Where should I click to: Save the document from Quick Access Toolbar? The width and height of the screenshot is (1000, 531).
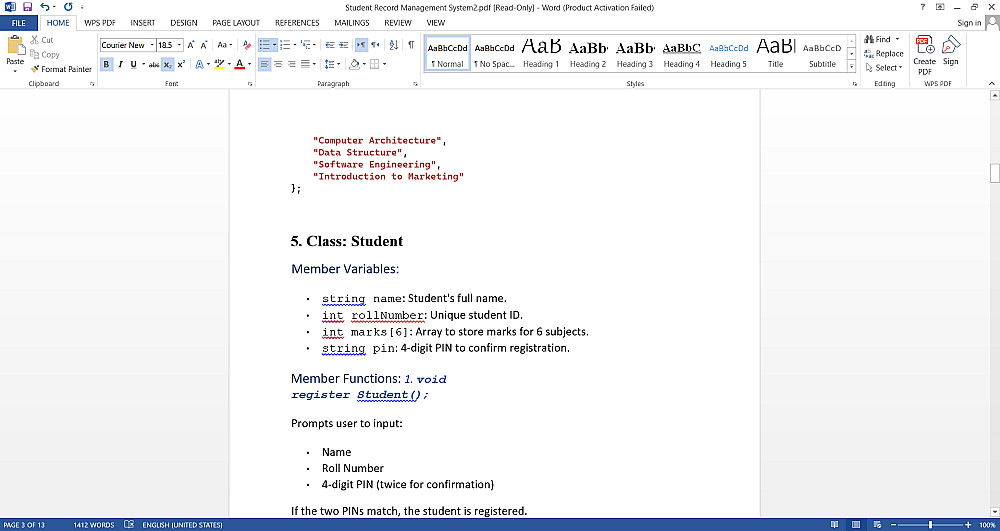coord(27,7)
